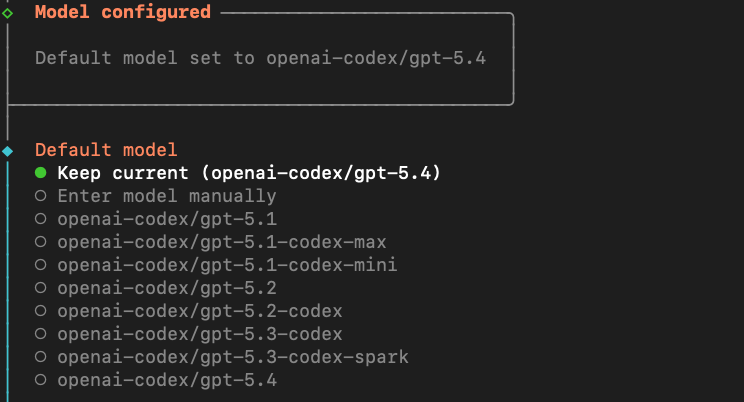Click the openai-codex/gpt-5.3-codex-spark label text

pos(233,357)
